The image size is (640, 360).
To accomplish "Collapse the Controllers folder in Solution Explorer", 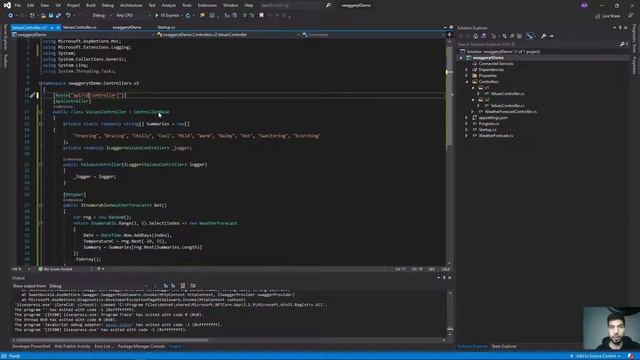I will tap(467, 82).
